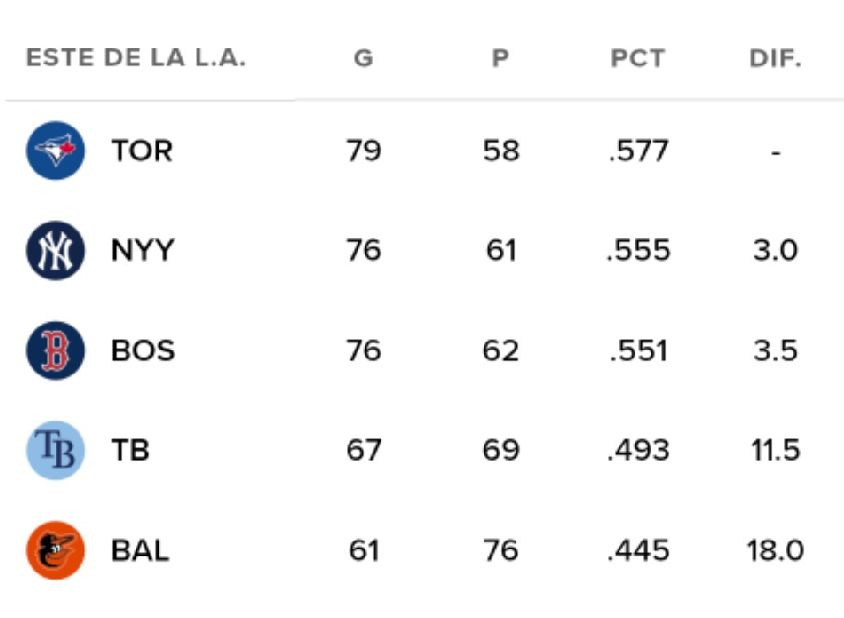Click the Yankees' 3.0 games-behind value

click(x=775, y=250)
